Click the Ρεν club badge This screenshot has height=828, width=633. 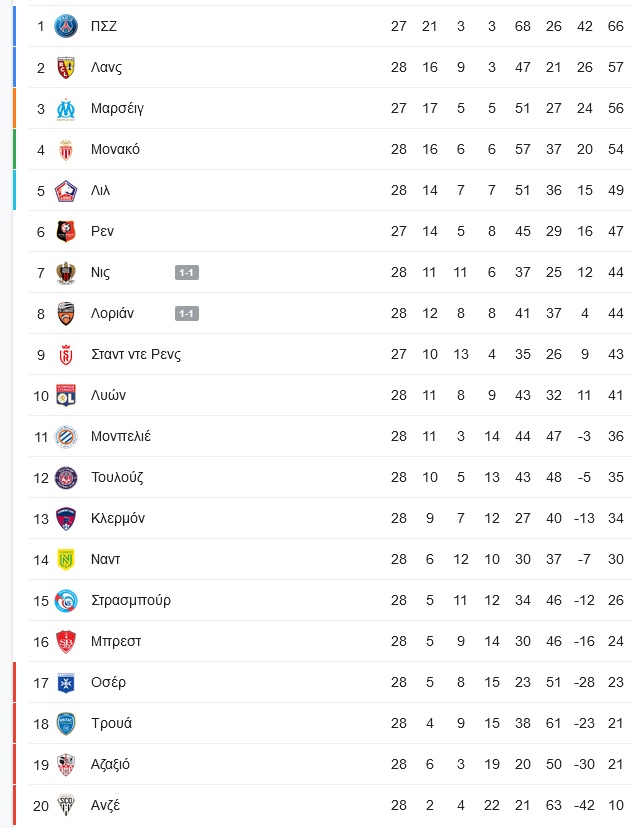pos(66,232)
